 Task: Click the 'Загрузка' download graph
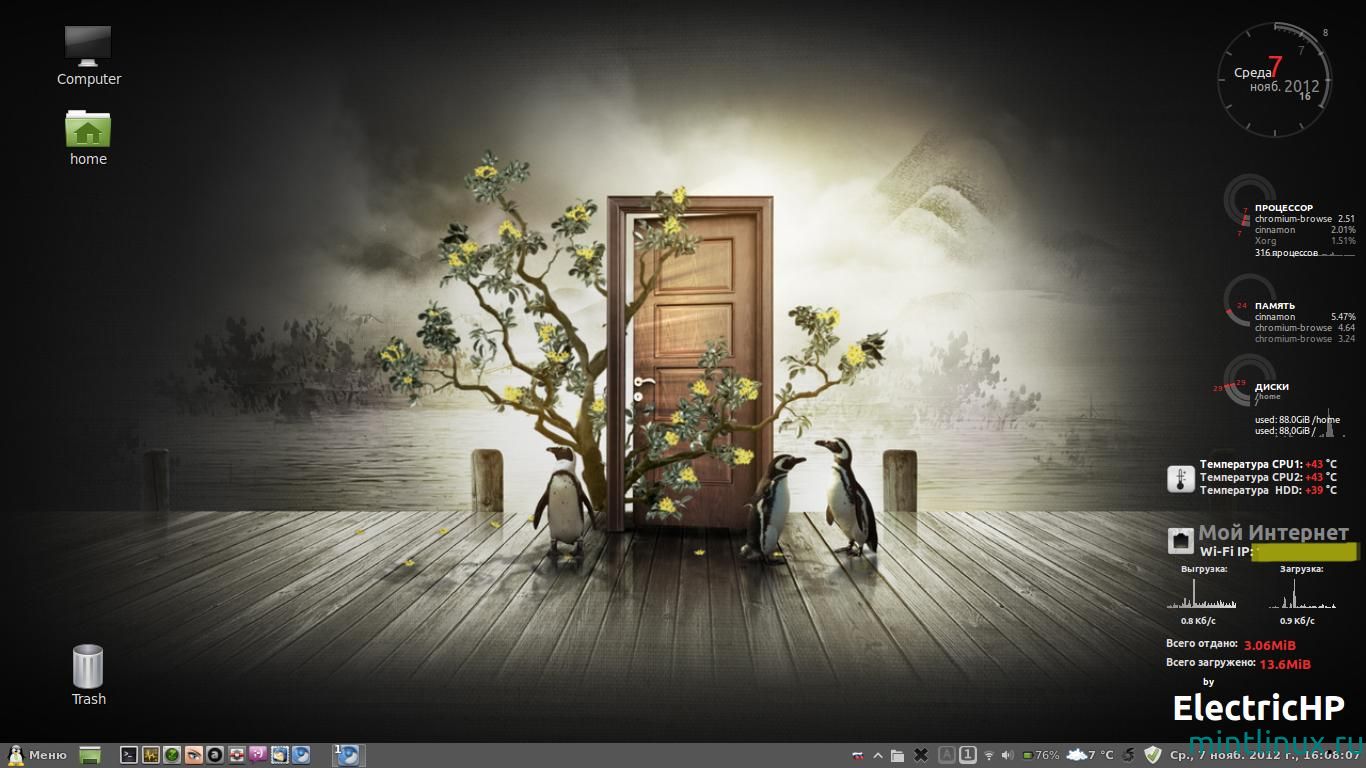tap(1302, 592)
